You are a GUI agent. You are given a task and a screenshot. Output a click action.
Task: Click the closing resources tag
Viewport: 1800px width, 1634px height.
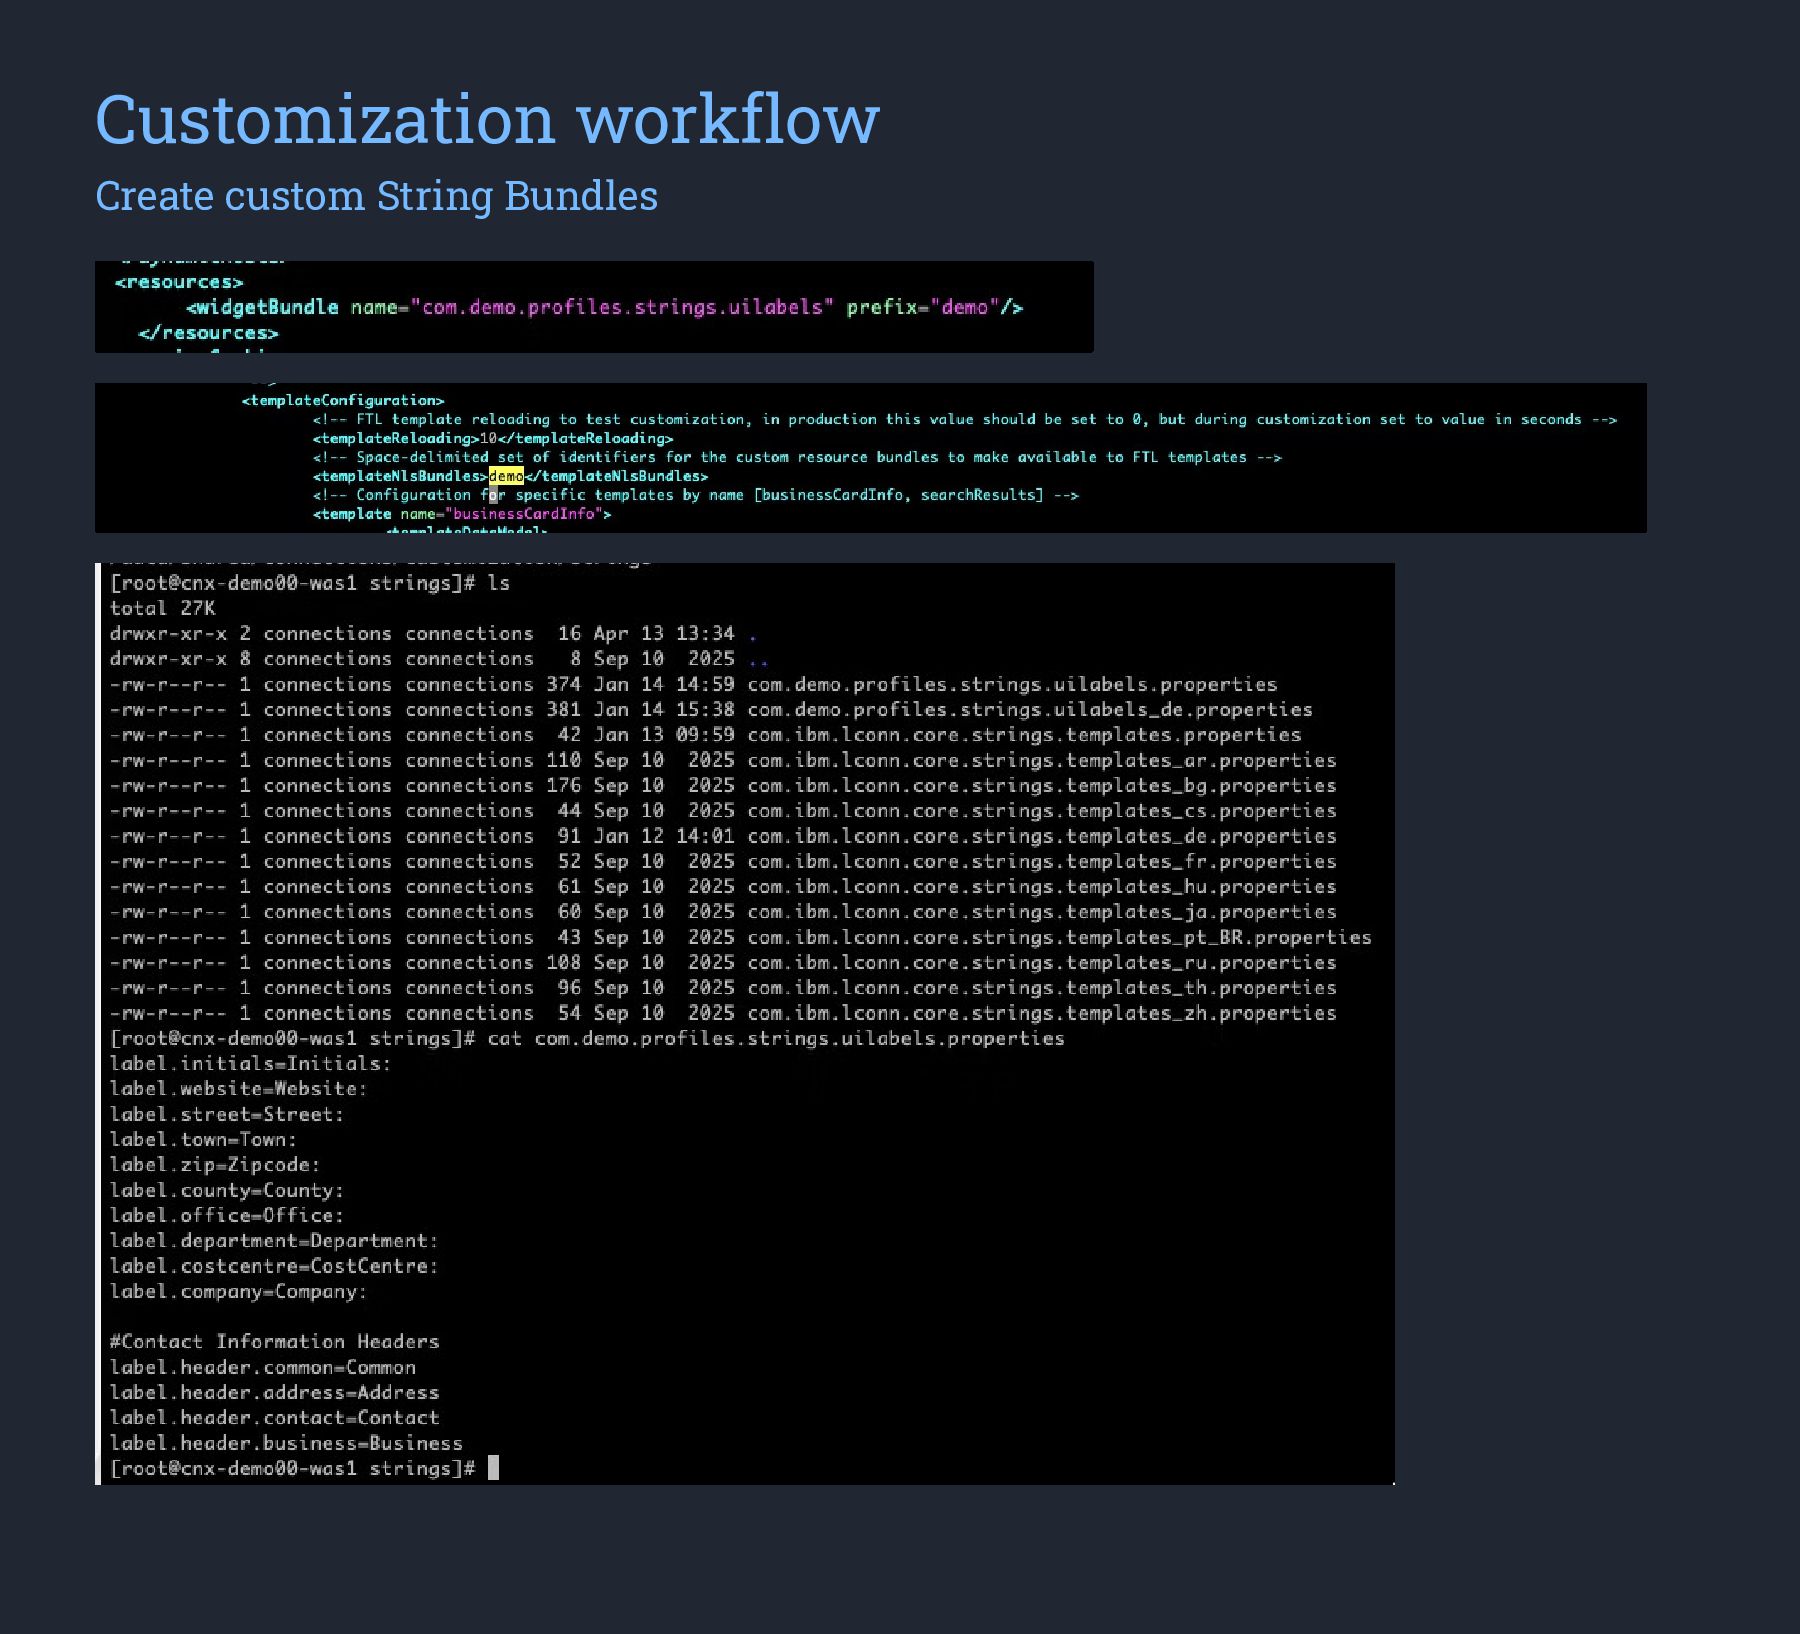[x=208, y=333]
